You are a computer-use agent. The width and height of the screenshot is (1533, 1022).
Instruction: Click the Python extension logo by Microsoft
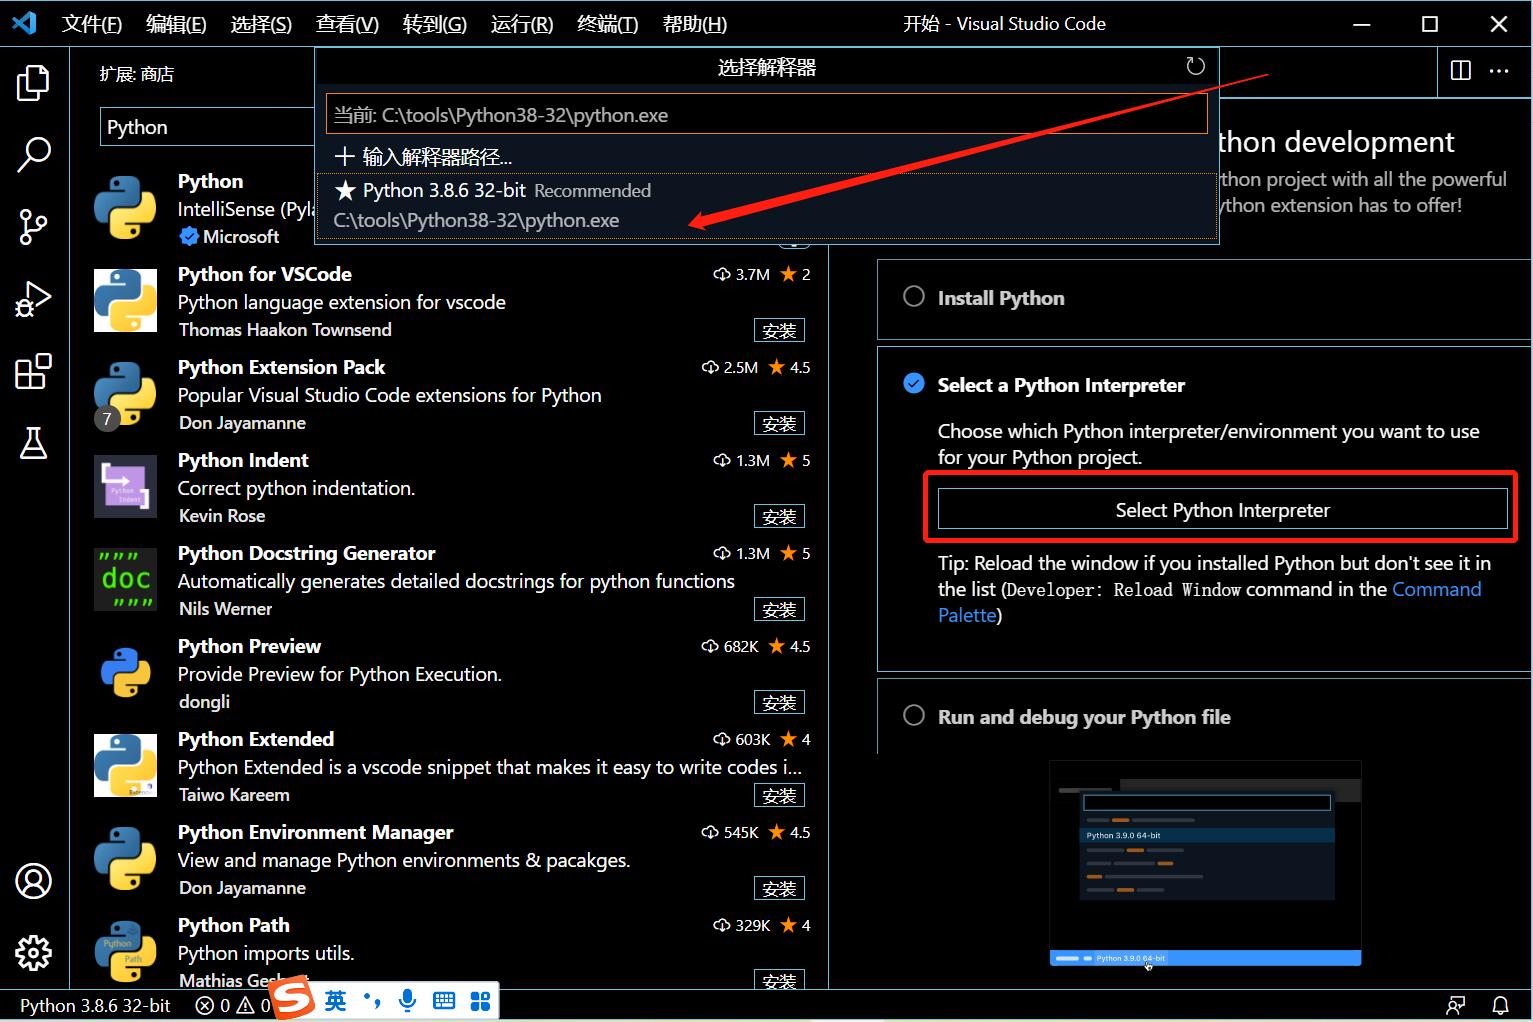(x=125, y=207)
